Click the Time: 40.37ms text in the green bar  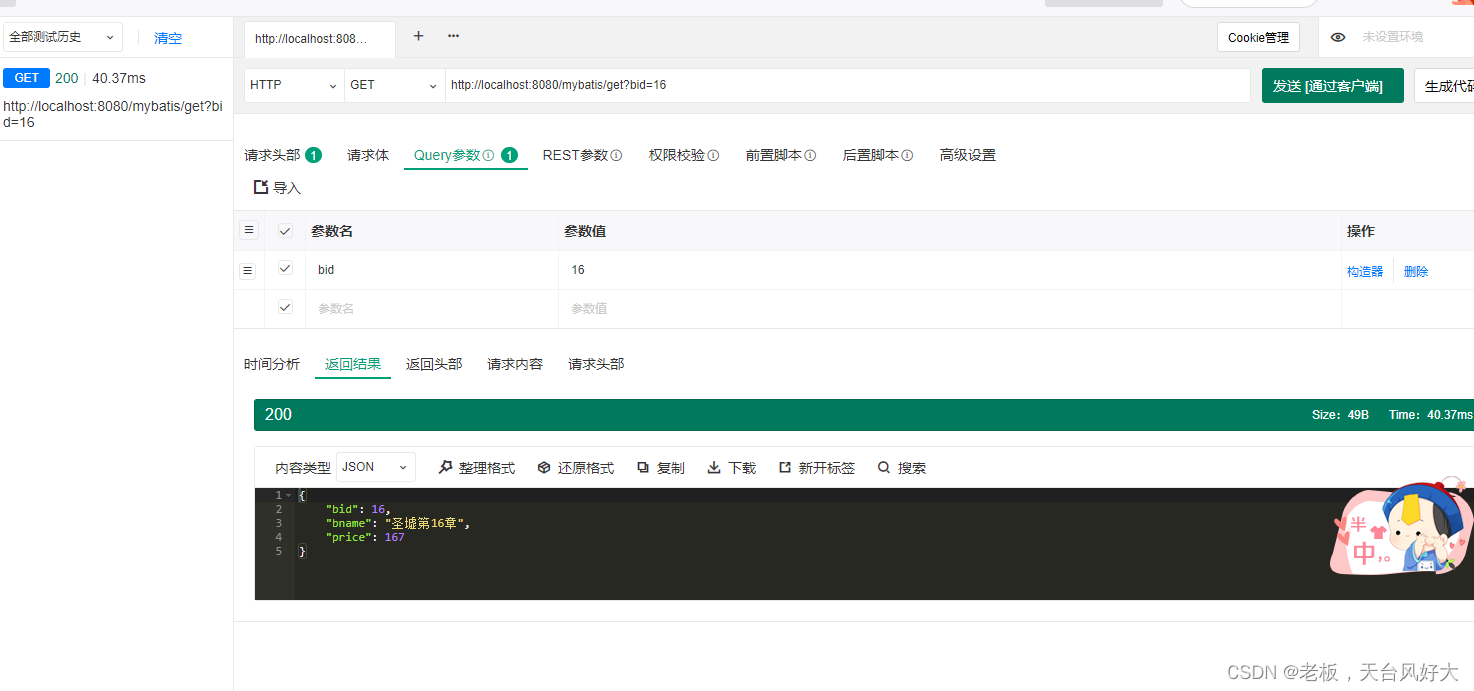pos(1431,415)
